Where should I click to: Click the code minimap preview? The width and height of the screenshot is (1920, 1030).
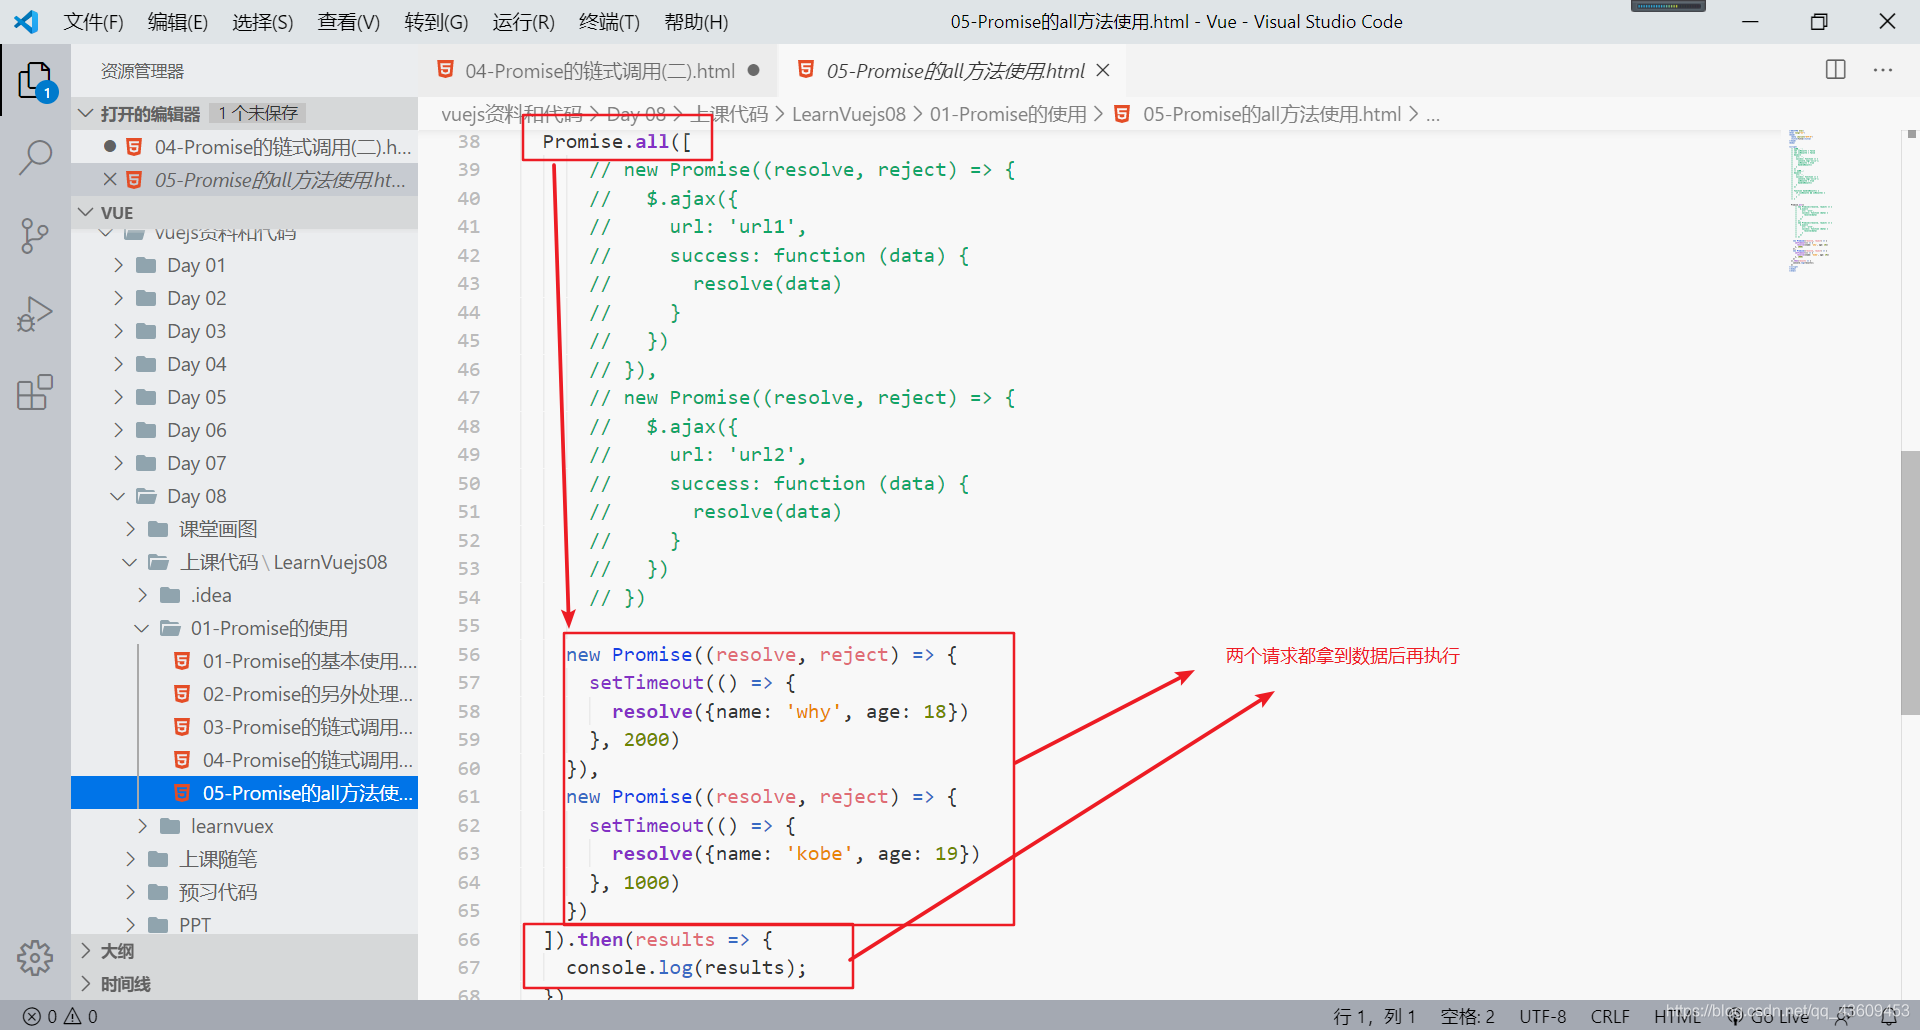tap(1810, 200)
